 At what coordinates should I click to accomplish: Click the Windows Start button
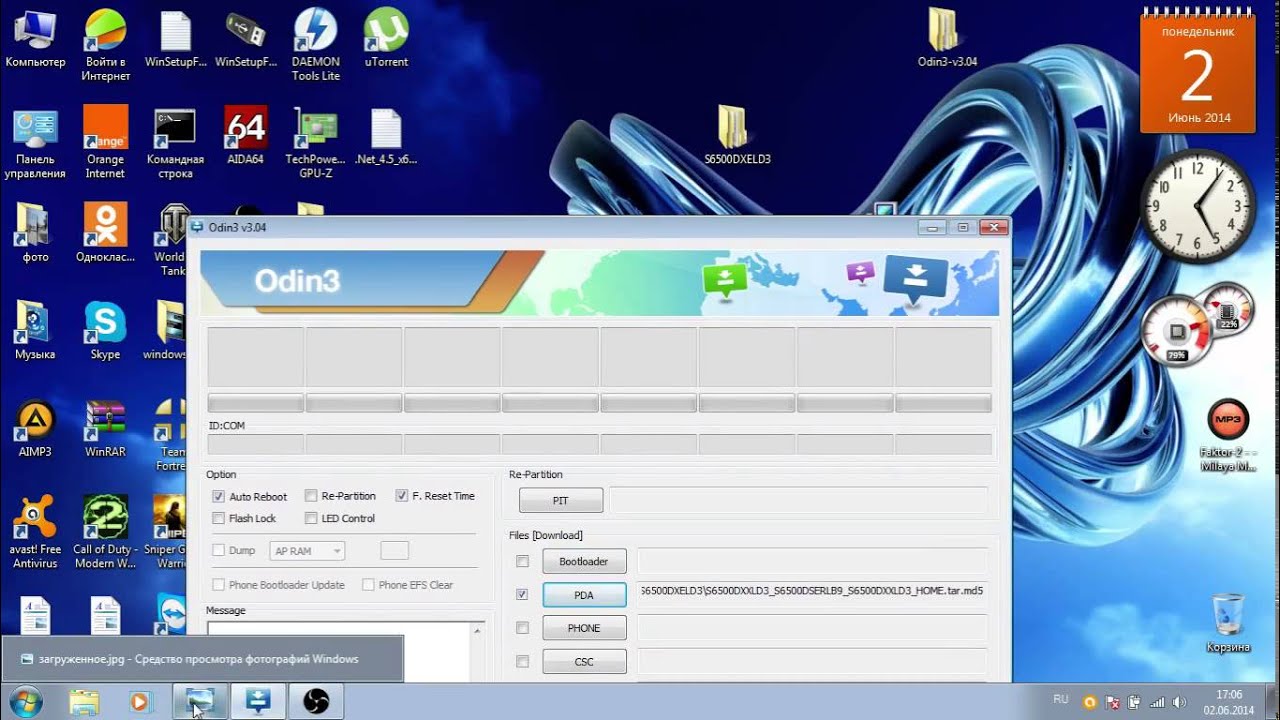click(26, 701)
